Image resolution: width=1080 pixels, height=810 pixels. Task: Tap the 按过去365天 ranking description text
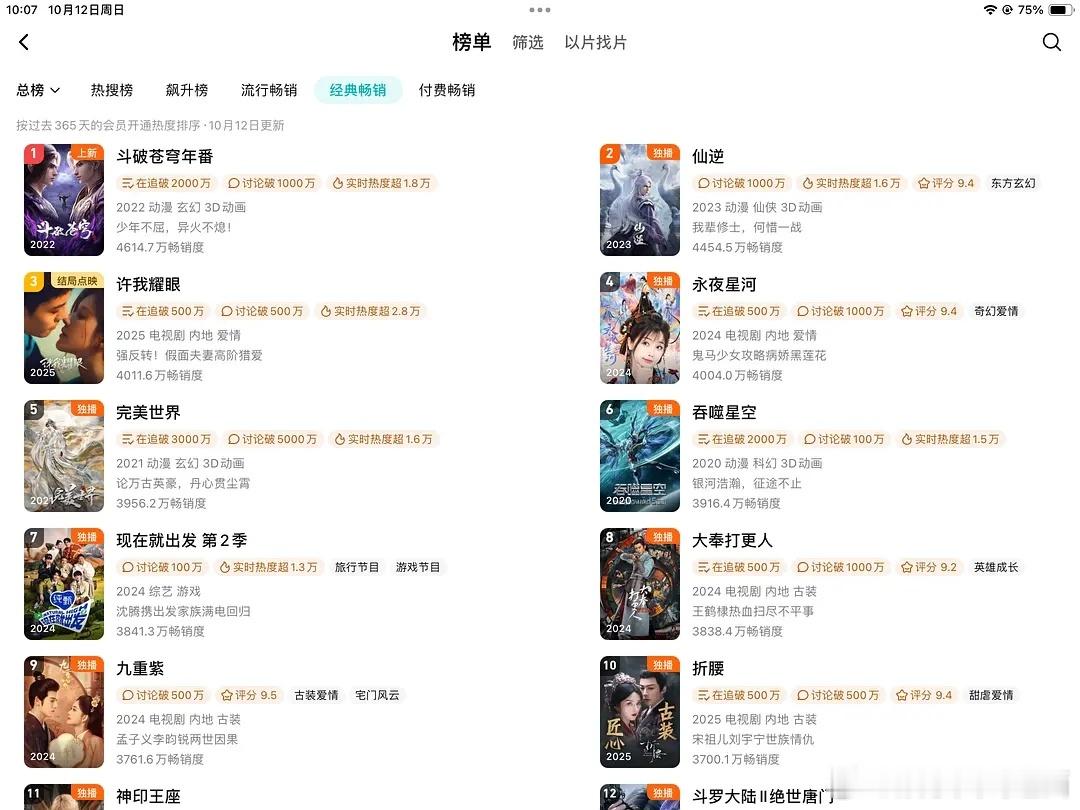pos(150,125)
